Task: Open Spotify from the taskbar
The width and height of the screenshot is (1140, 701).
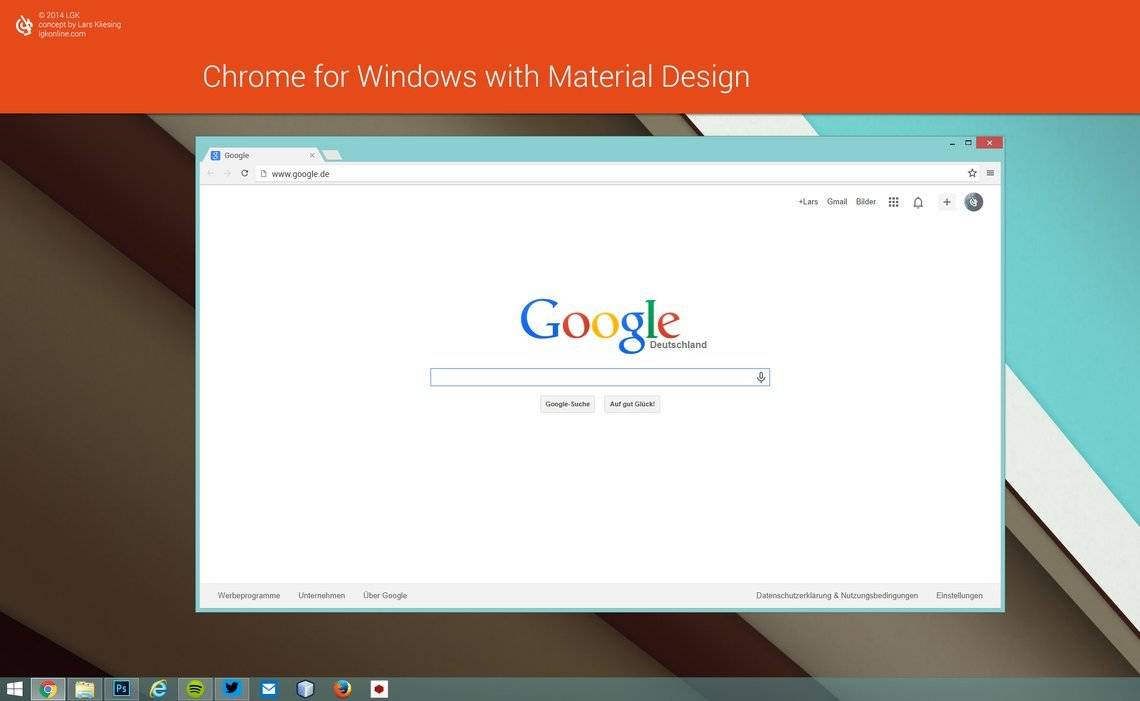Action: (195, 689)
